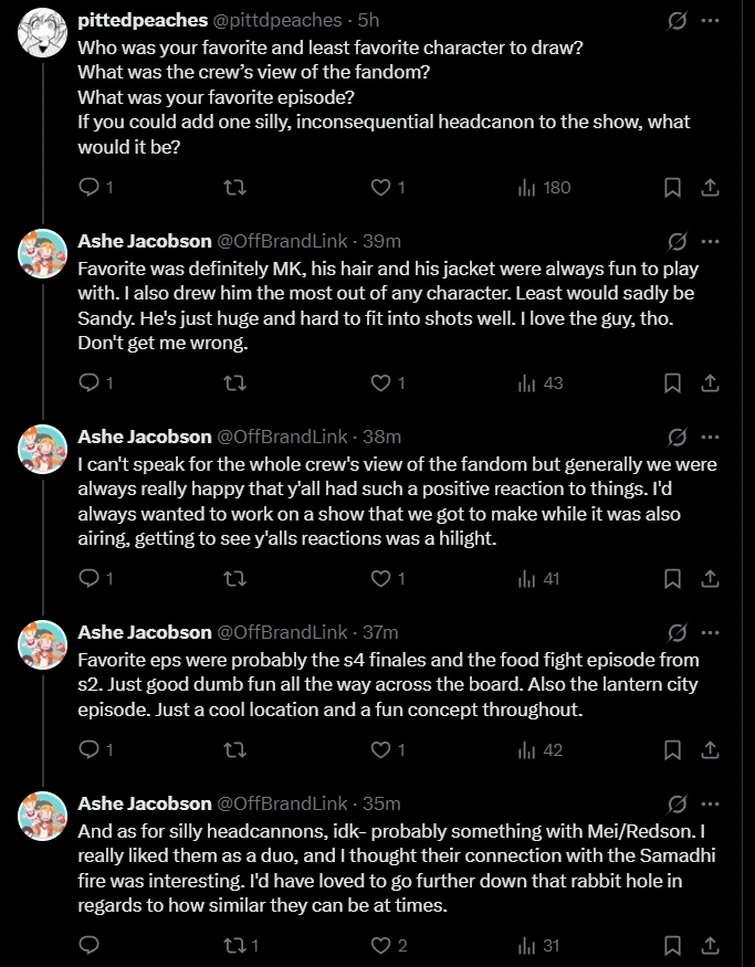Reply to the pittedpeaches question tweet
This screenshot has height=967, width=755.
(89, 187)
